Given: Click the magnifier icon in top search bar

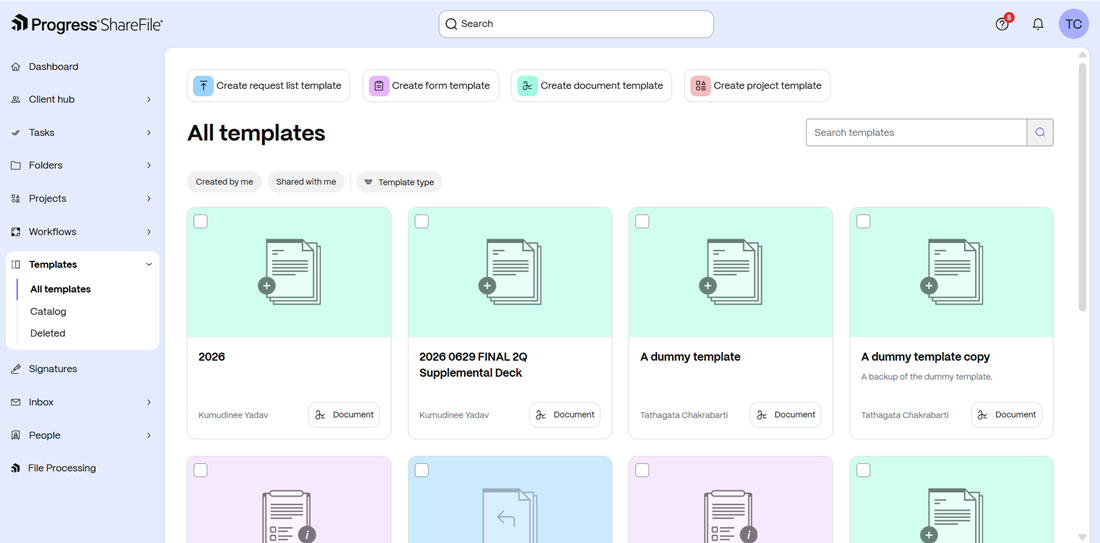Looking at the screenshot, I should point(451,24).
